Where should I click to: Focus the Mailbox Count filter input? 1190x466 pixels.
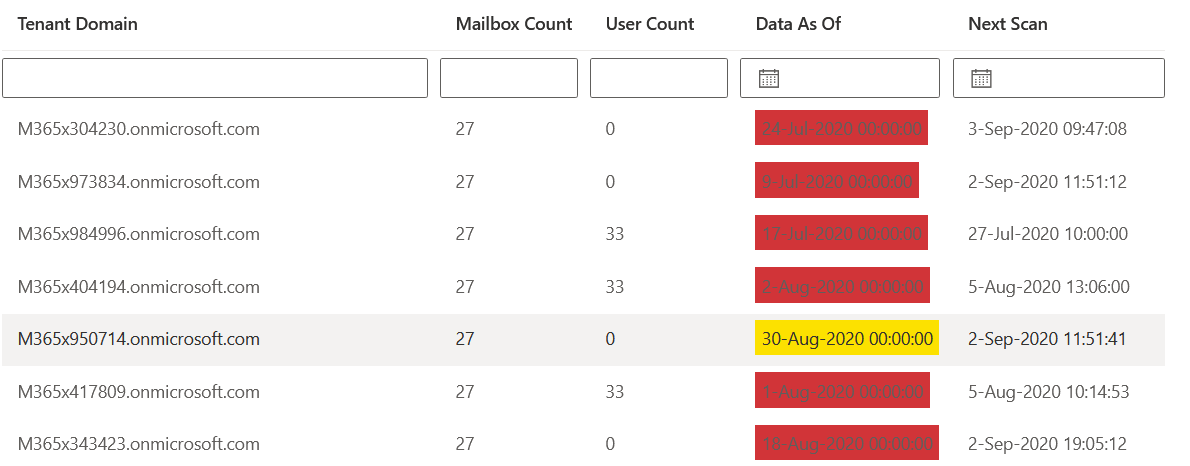click(x=509, y=78)
